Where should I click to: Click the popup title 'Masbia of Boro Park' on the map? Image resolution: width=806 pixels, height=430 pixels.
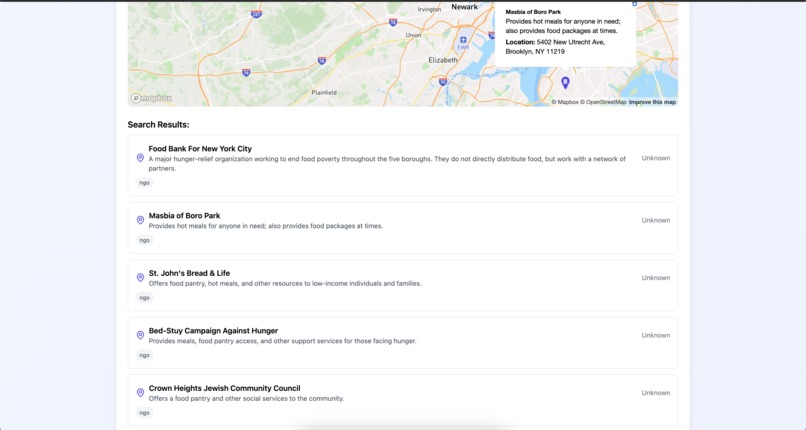[x=533, y=12]
